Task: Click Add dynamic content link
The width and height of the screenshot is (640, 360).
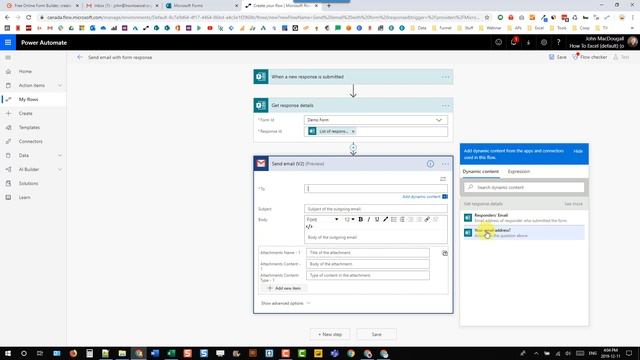Action: click(x=421, y=197)
